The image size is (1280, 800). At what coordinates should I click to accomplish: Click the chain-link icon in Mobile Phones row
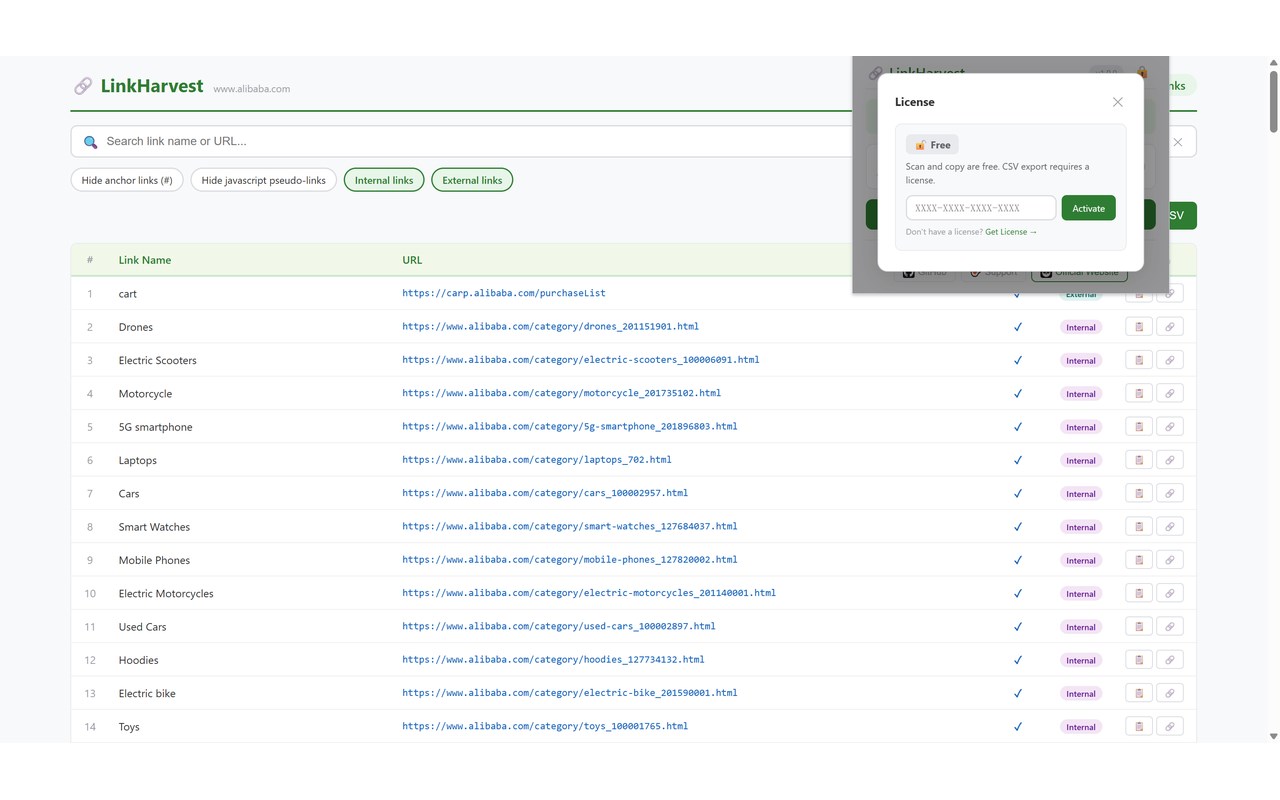pos(1170,560)
